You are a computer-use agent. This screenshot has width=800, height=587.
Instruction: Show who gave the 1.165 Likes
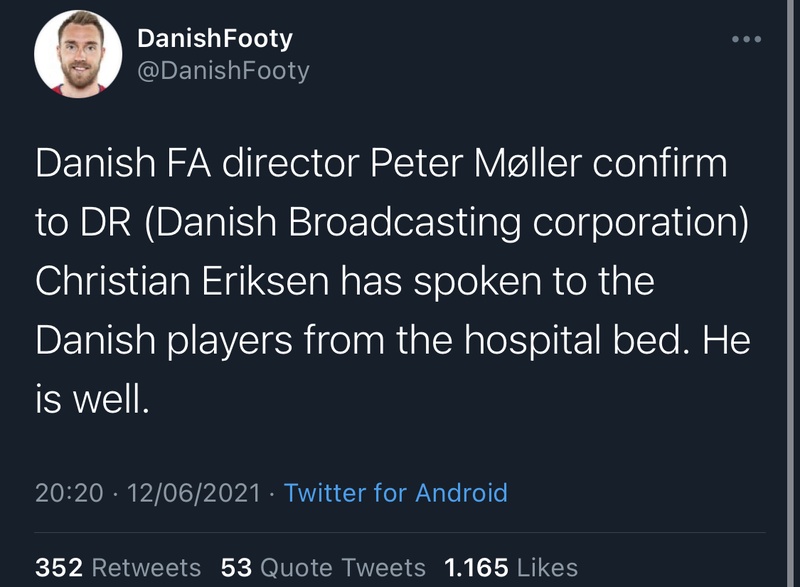pyautogui.click(x=509, y=567)
